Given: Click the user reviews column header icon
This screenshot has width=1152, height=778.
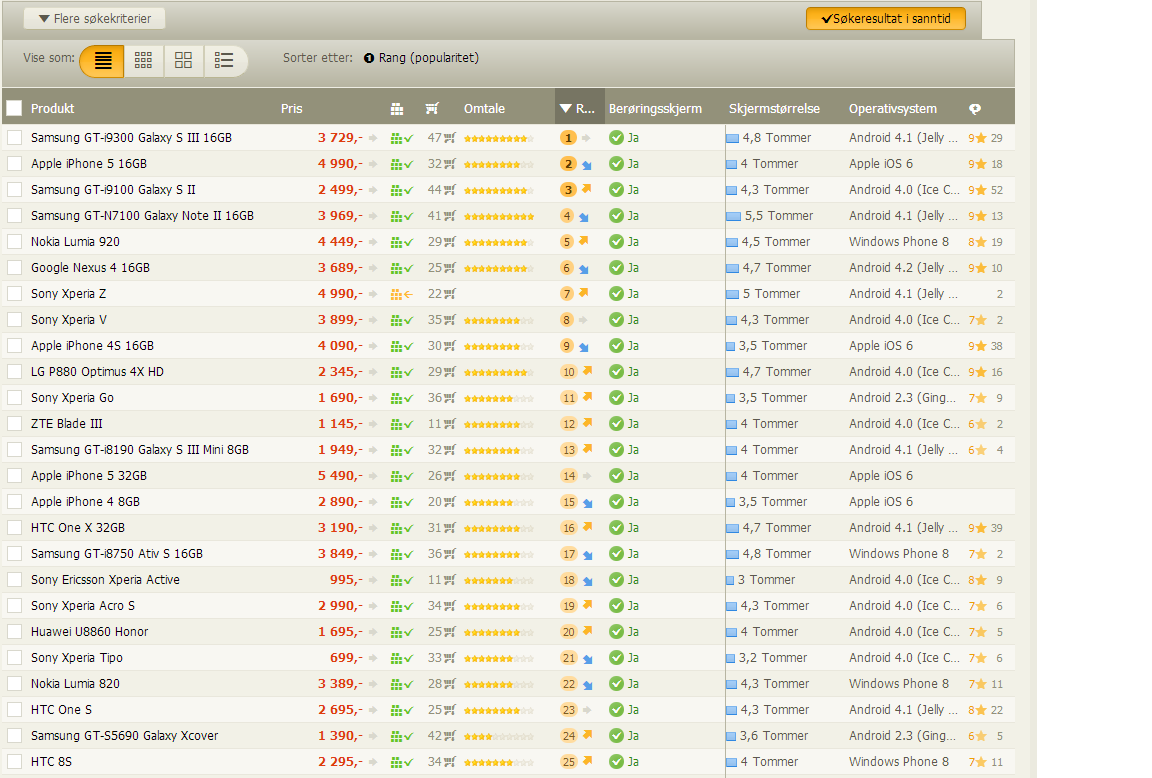Looking at the screenshot, I should 975,109.
